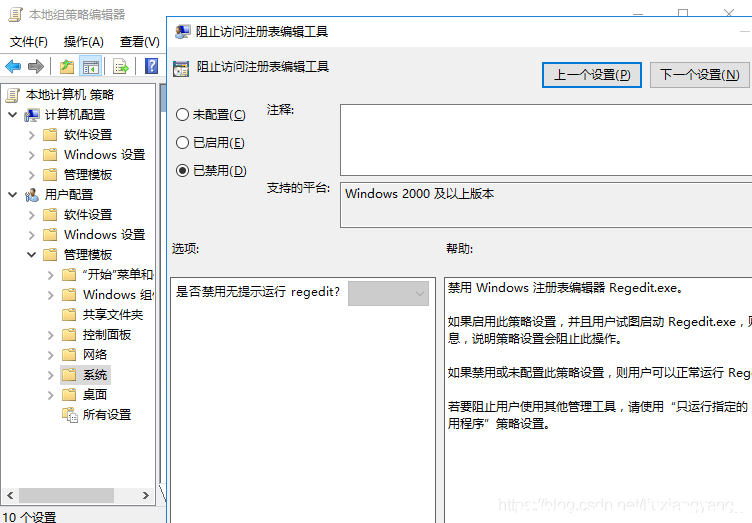Click the 本地计算机 策略 scroll icon
The height and width of the screenshot is (523, 752).
coord(13,95)
